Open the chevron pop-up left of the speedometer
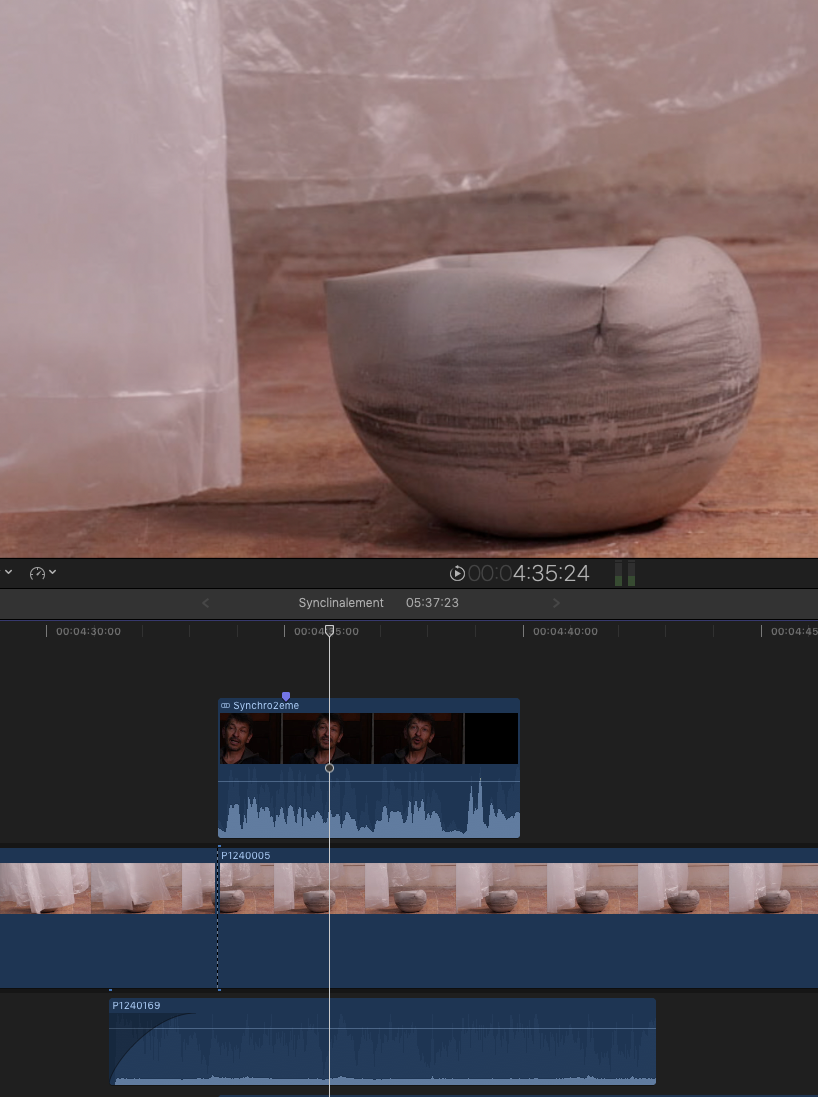Screen dimensions: 818x1097 coord(9,573)
